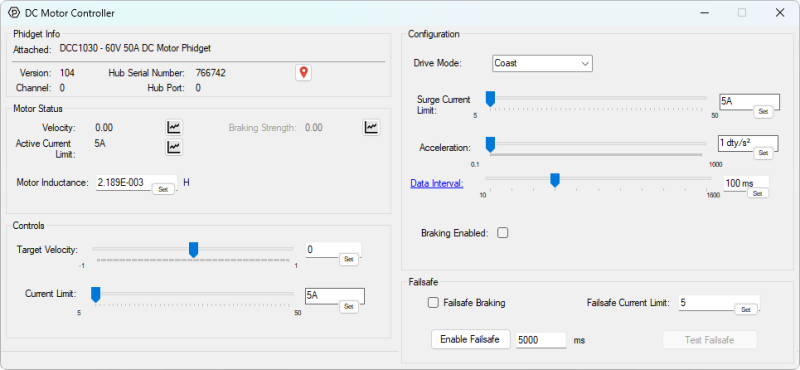The height and width of the screenshot is (370, 800).
Task: Click the Test Failsafe button
Action: pyautogui.click(x=710, y=339)
